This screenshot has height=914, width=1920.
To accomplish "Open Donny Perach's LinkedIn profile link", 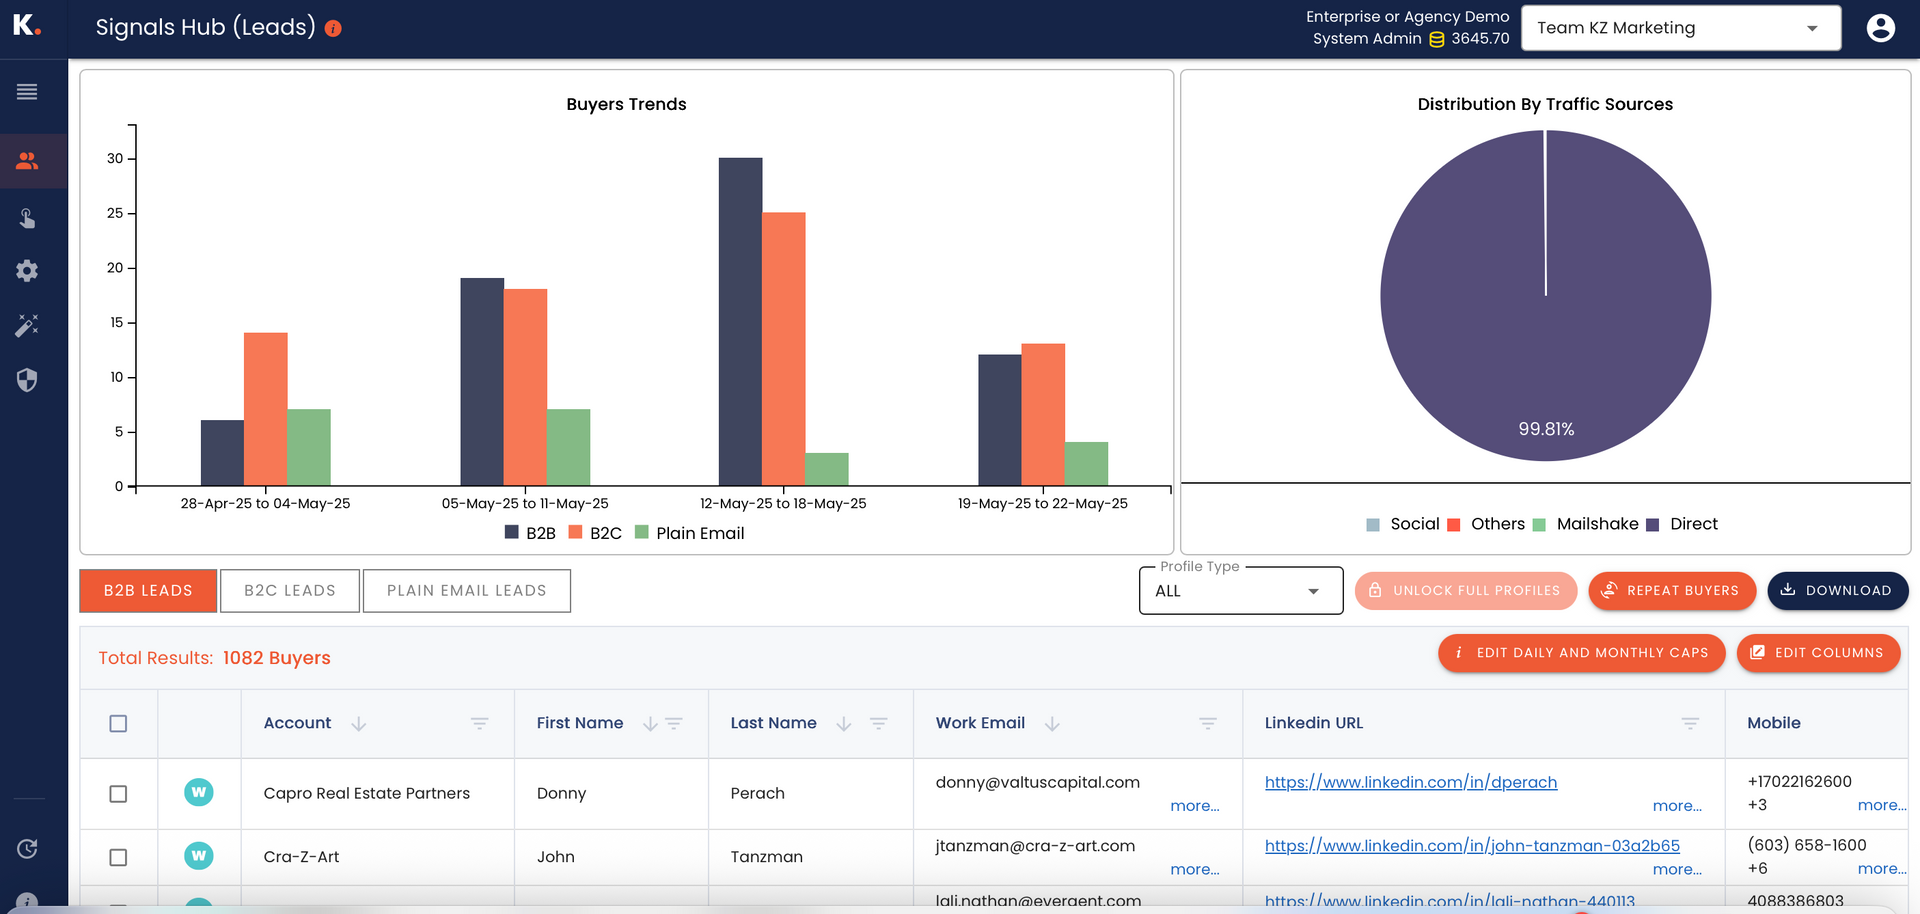I will coord(1410,782).
